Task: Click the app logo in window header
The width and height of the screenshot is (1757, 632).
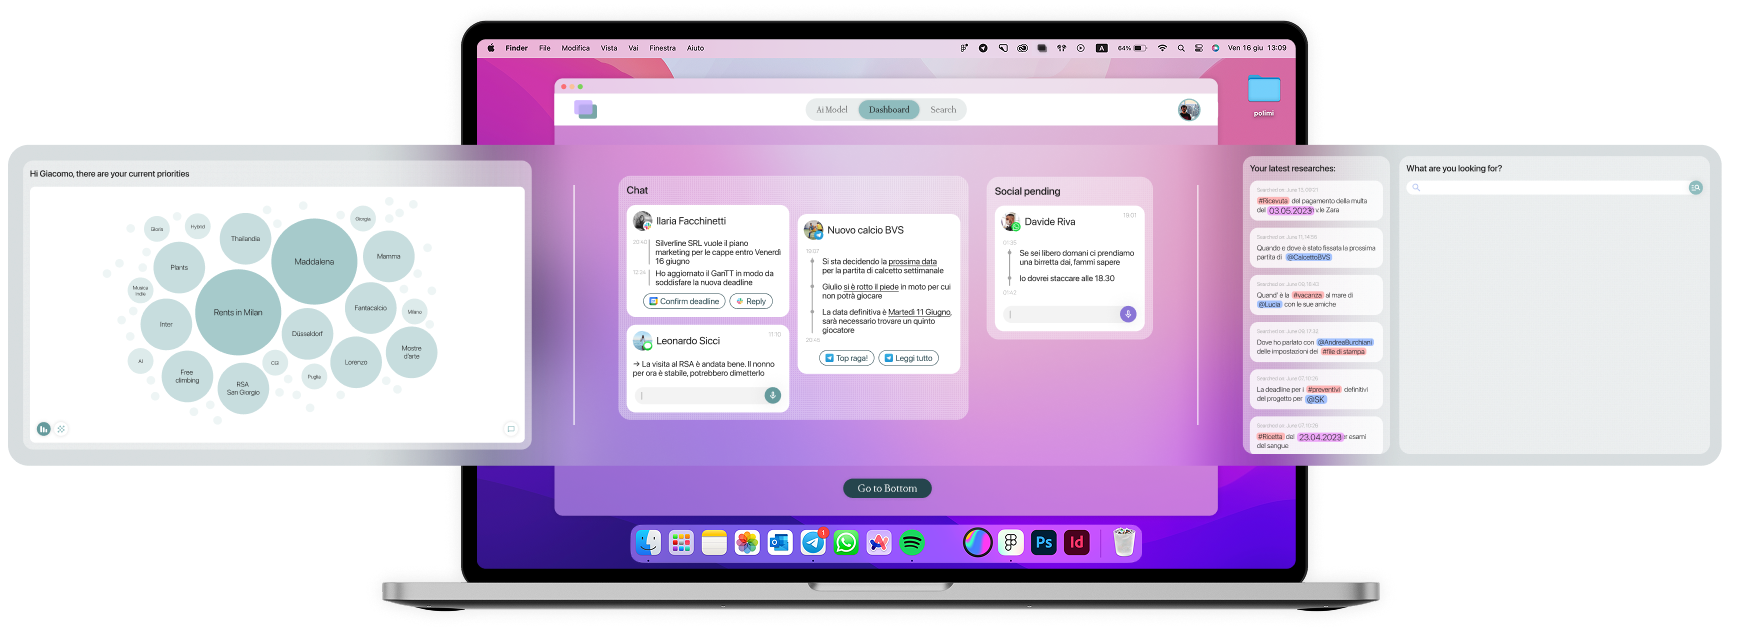Action: pos(586,110)
